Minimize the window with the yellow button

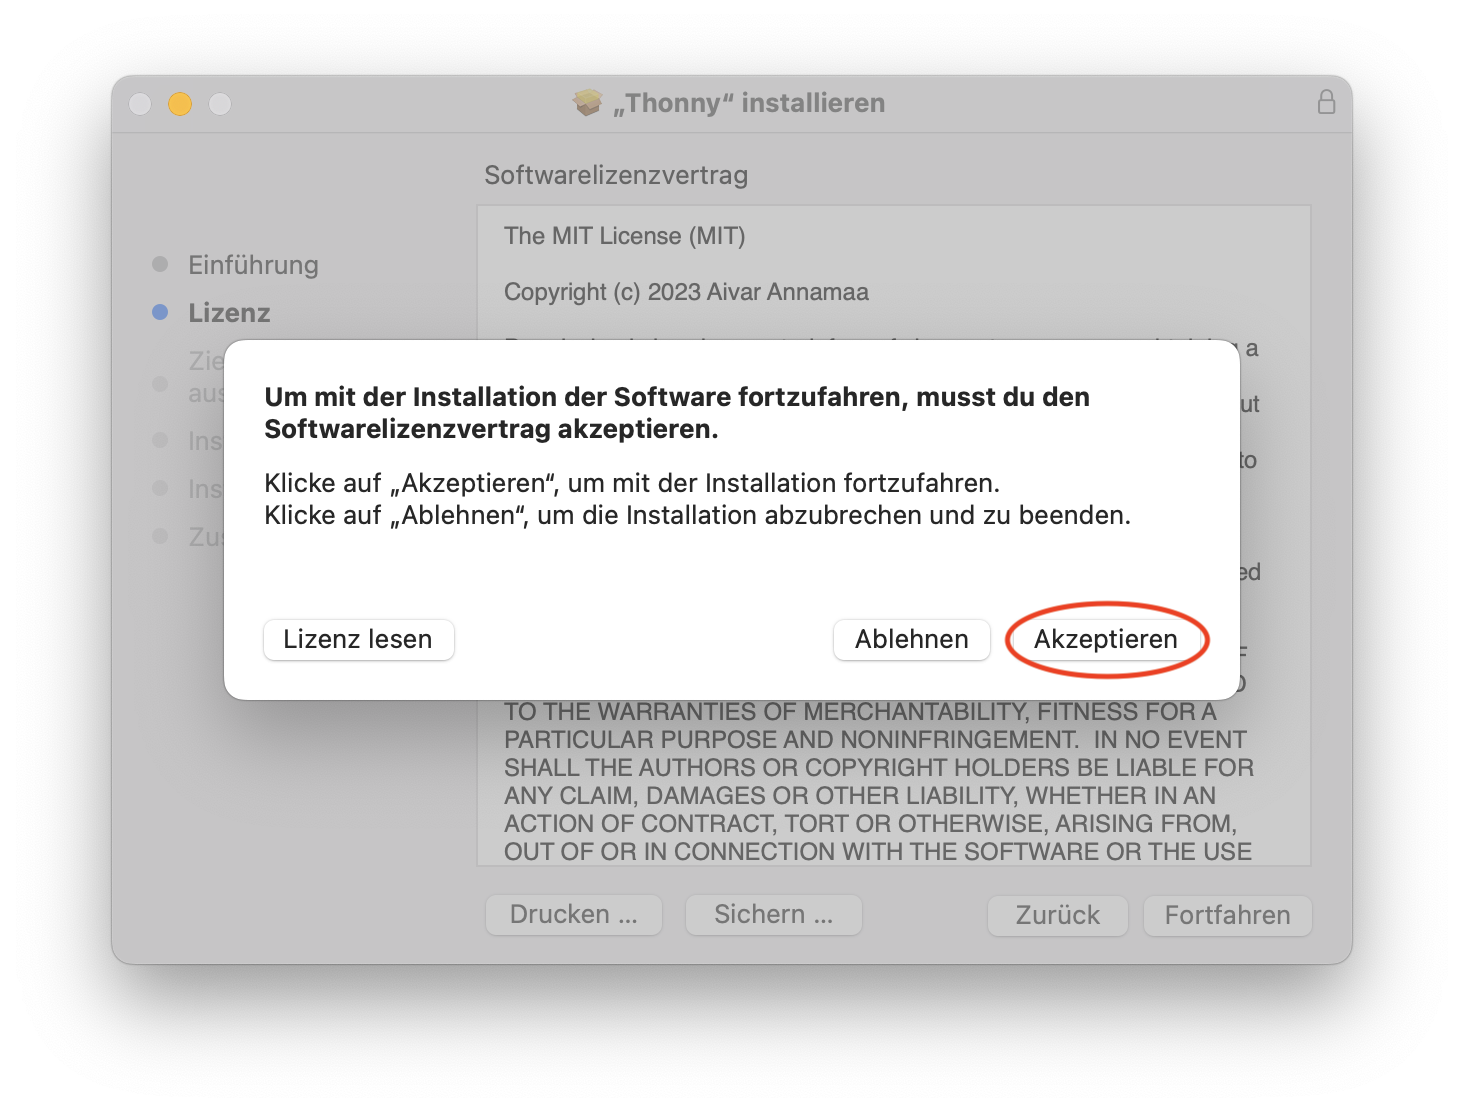pyautogui.click(x=180, y=104)
